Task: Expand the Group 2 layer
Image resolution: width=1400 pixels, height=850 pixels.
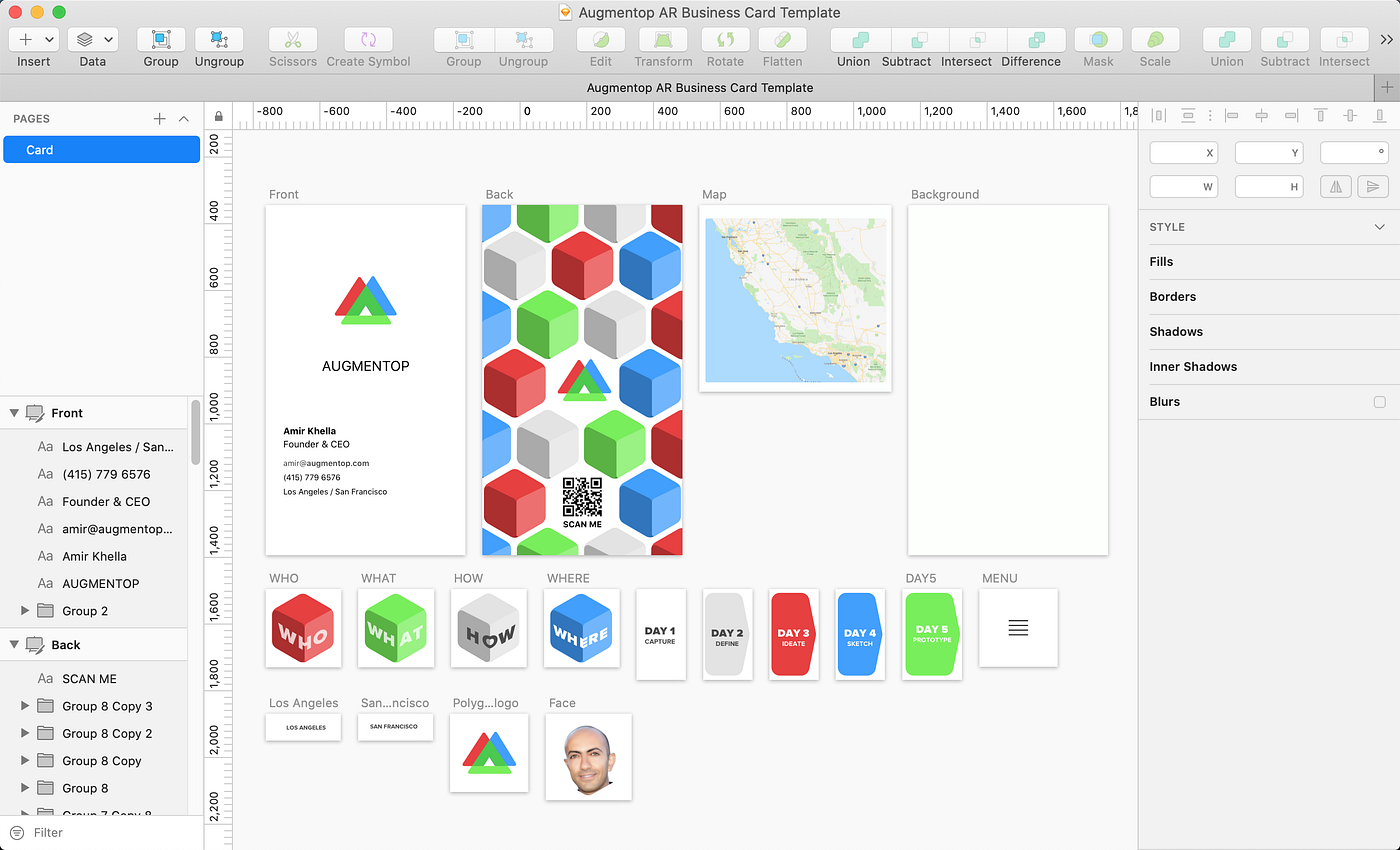Action: (x=25, y=611)
